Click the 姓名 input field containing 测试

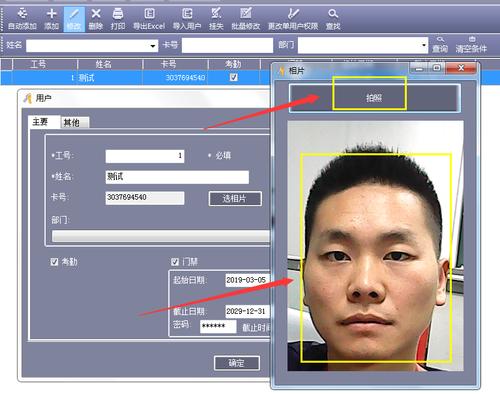[177, 177]
